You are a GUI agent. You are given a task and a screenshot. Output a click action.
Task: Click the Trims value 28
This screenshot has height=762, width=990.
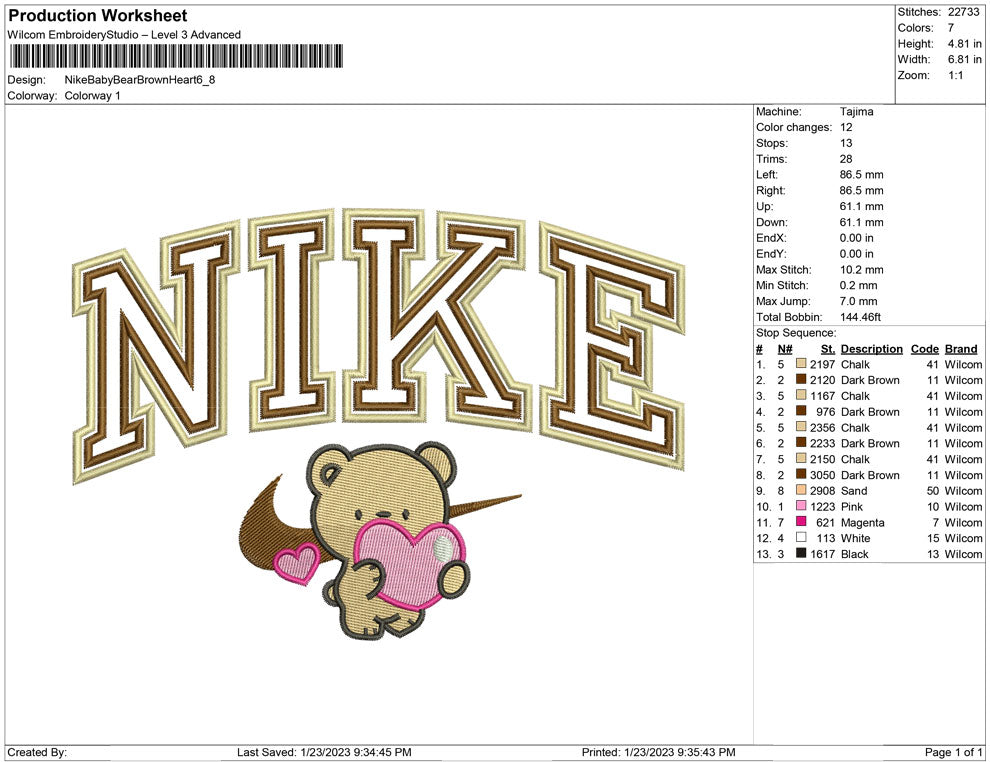[846, 159]
